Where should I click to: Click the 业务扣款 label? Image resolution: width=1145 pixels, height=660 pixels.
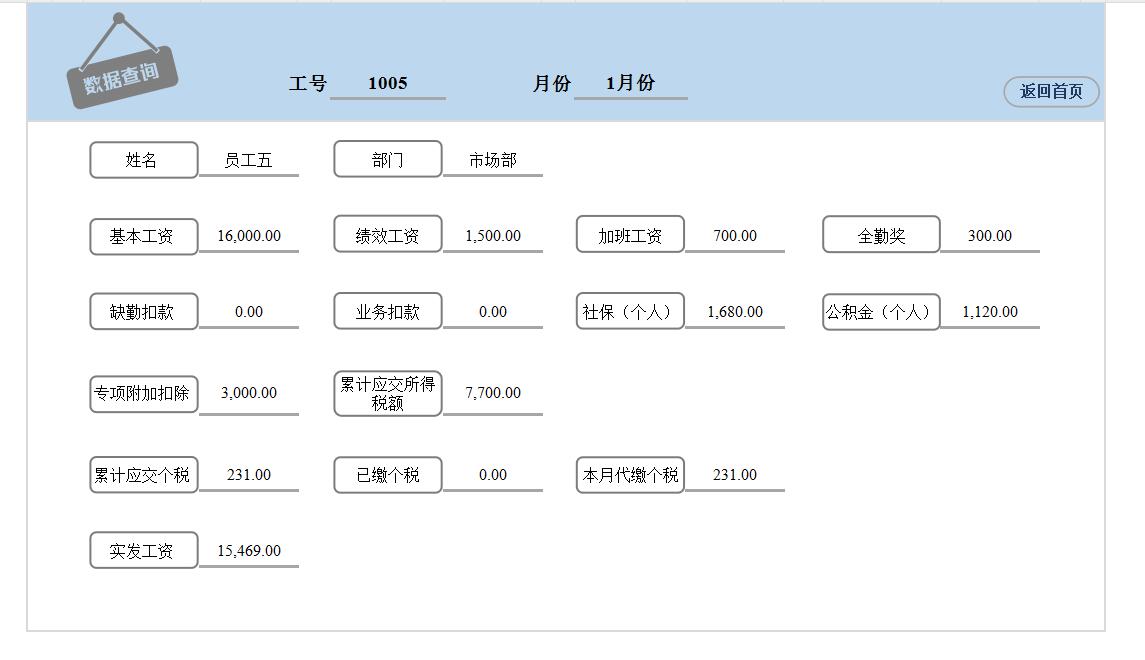click(x=388, y=311)
